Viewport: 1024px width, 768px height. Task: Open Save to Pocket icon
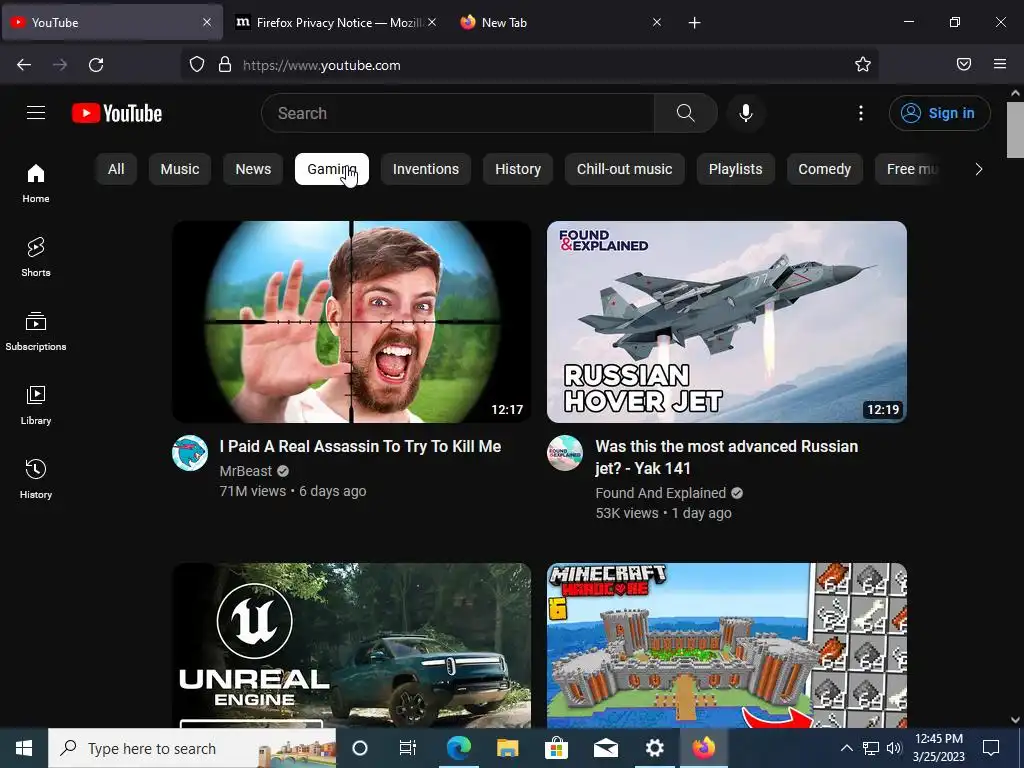coord(964,64)
